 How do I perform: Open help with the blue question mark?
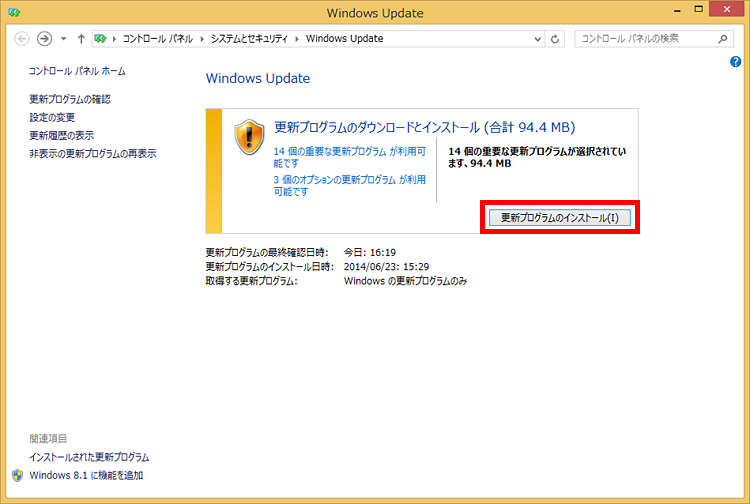click(736, 62)
